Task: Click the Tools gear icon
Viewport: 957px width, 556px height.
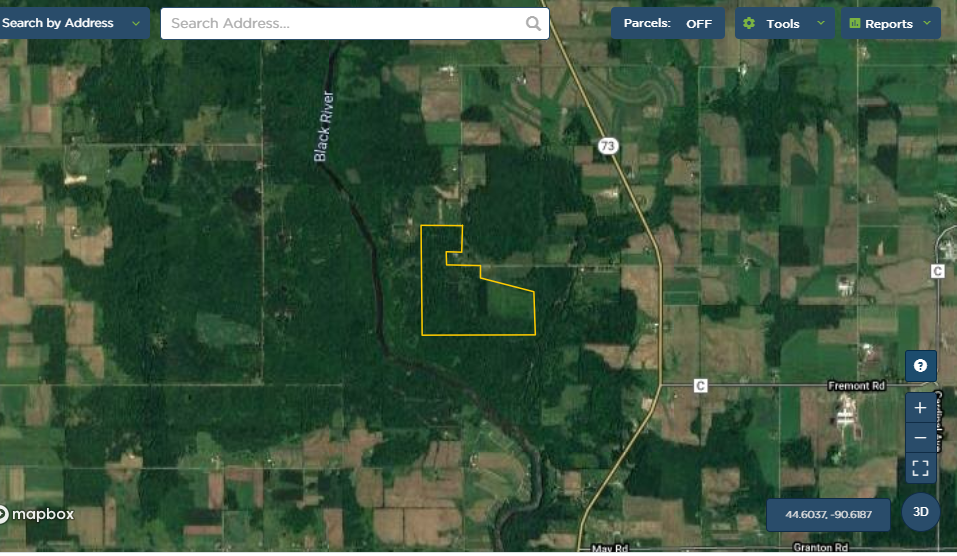Action: coord(749,23)
